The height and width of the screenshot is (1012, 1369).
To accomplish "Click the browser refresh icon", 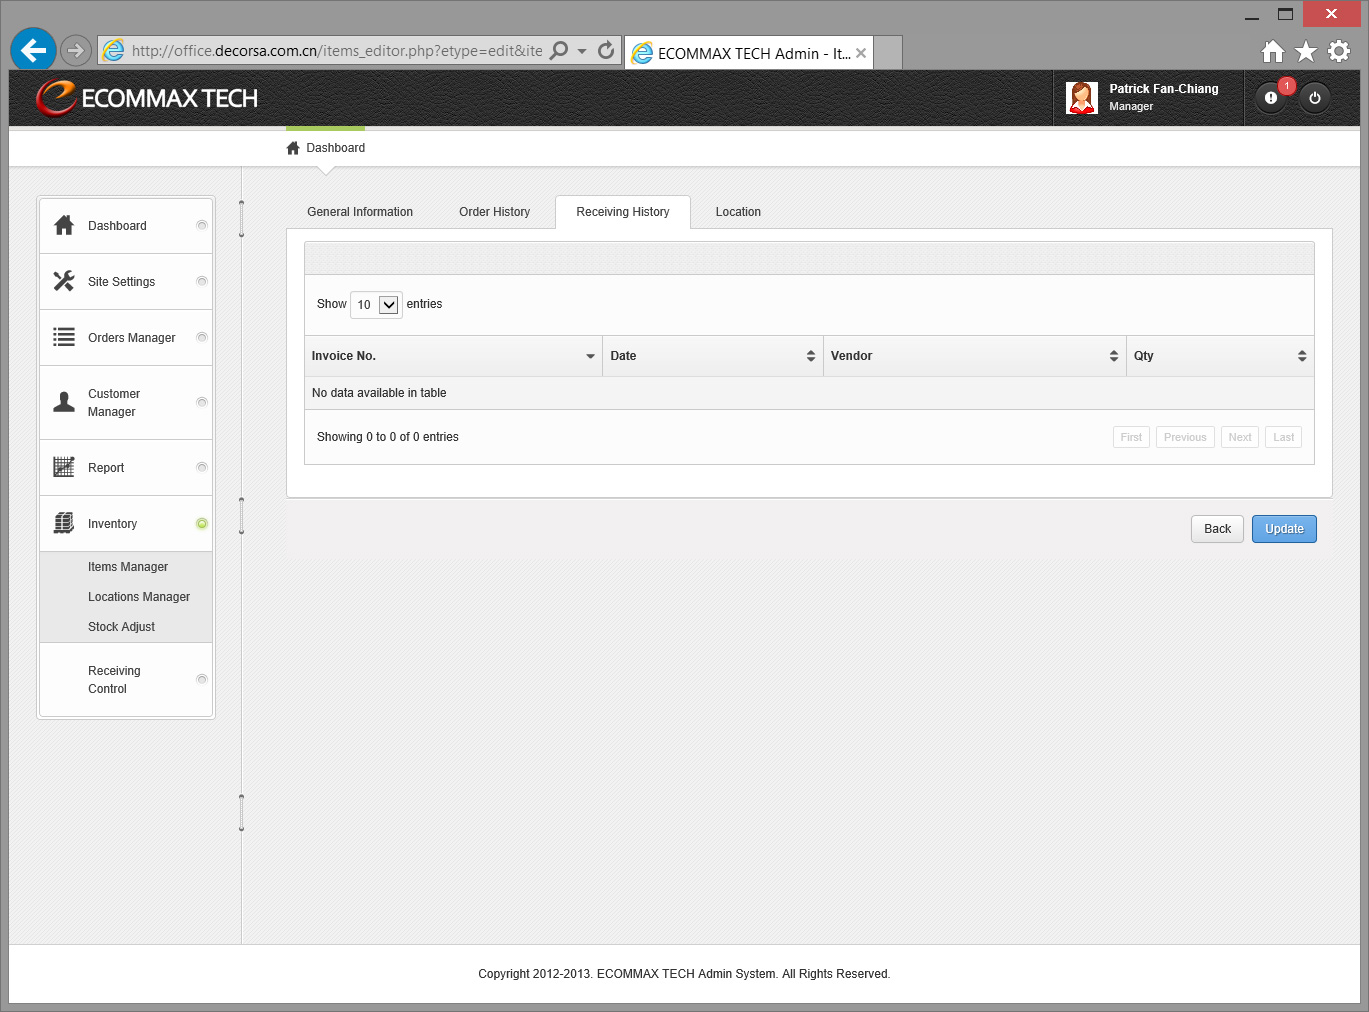I will (x=606, y=50).
